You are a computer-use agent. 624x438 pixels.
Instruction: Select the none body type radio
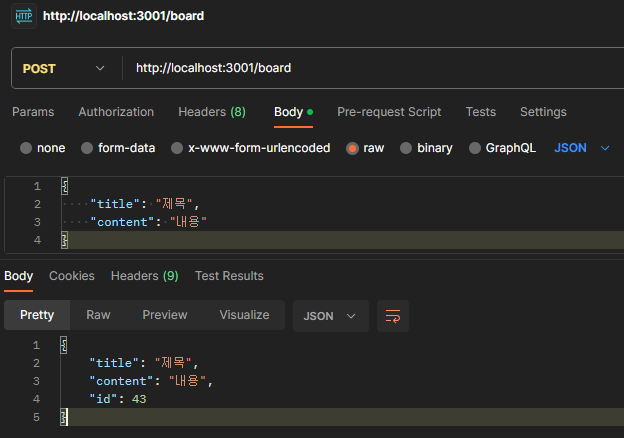coord(26,148)
